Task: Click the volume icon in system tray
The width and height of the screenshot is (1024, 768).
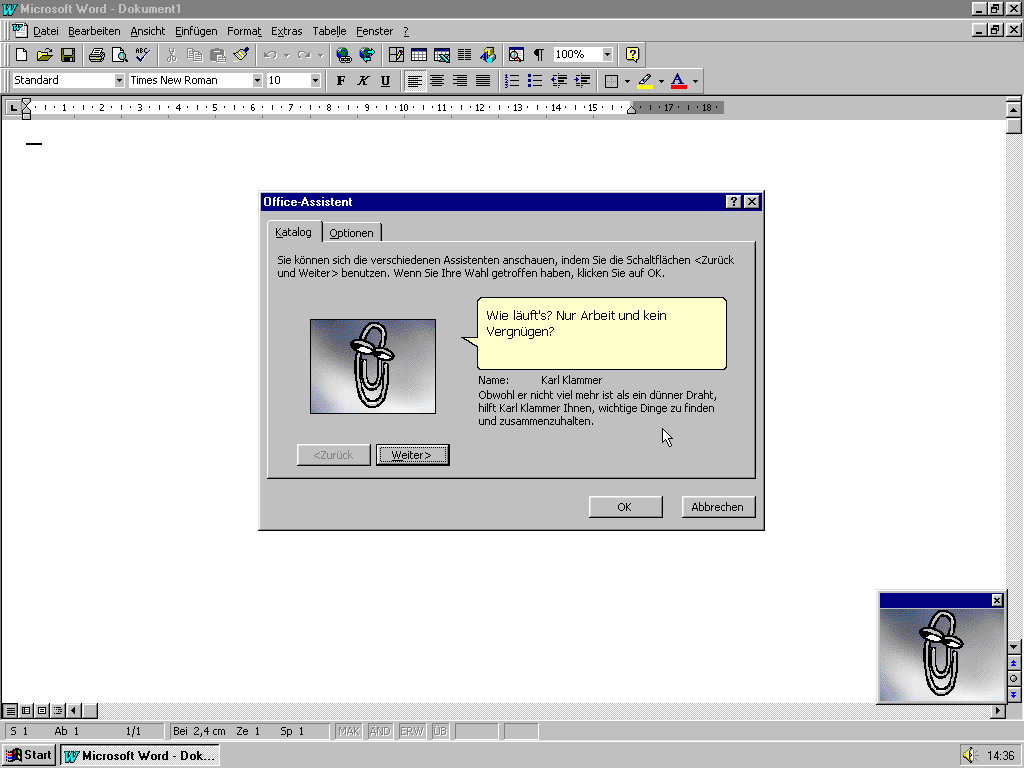Action: coord(969,756)
